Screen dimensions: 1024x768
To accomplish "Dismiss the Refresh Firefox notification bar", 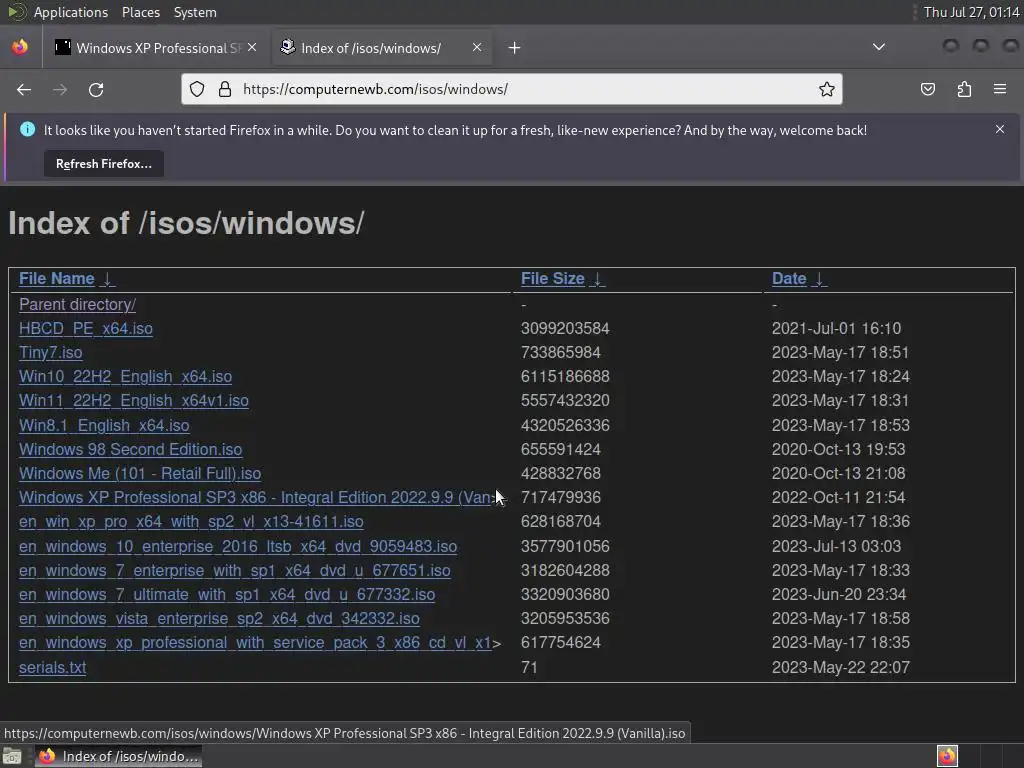I will 1000,129.
